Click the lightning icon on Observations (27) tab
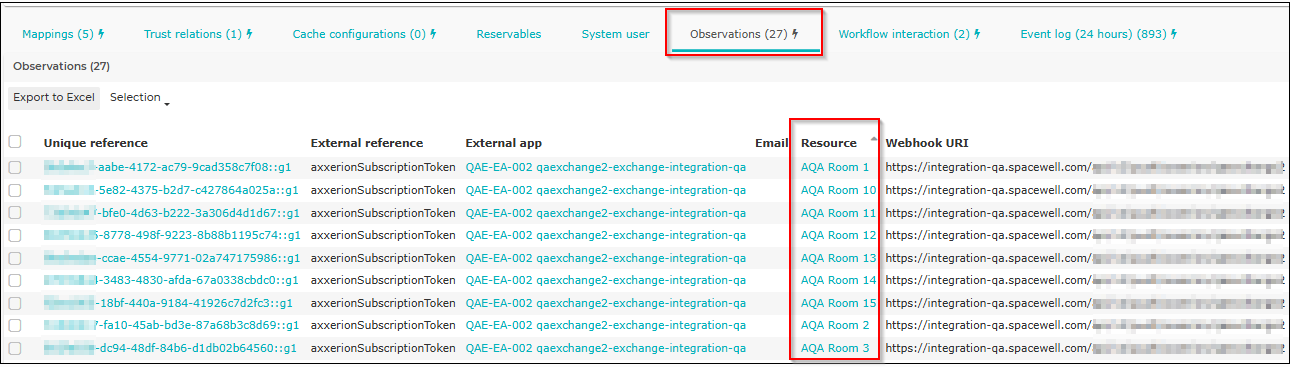This screenshot has width=1290, height=367. [795, 34]
